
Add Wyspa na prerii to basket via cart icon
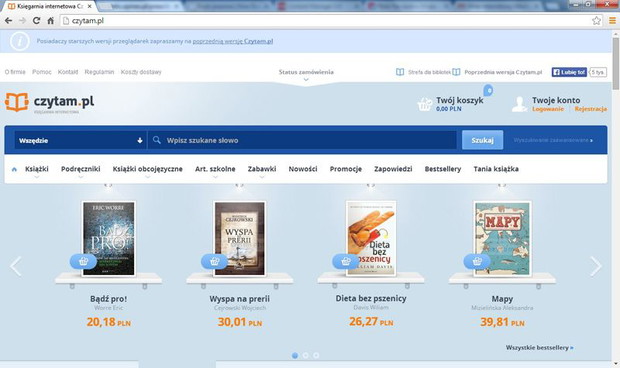(214, 261)
